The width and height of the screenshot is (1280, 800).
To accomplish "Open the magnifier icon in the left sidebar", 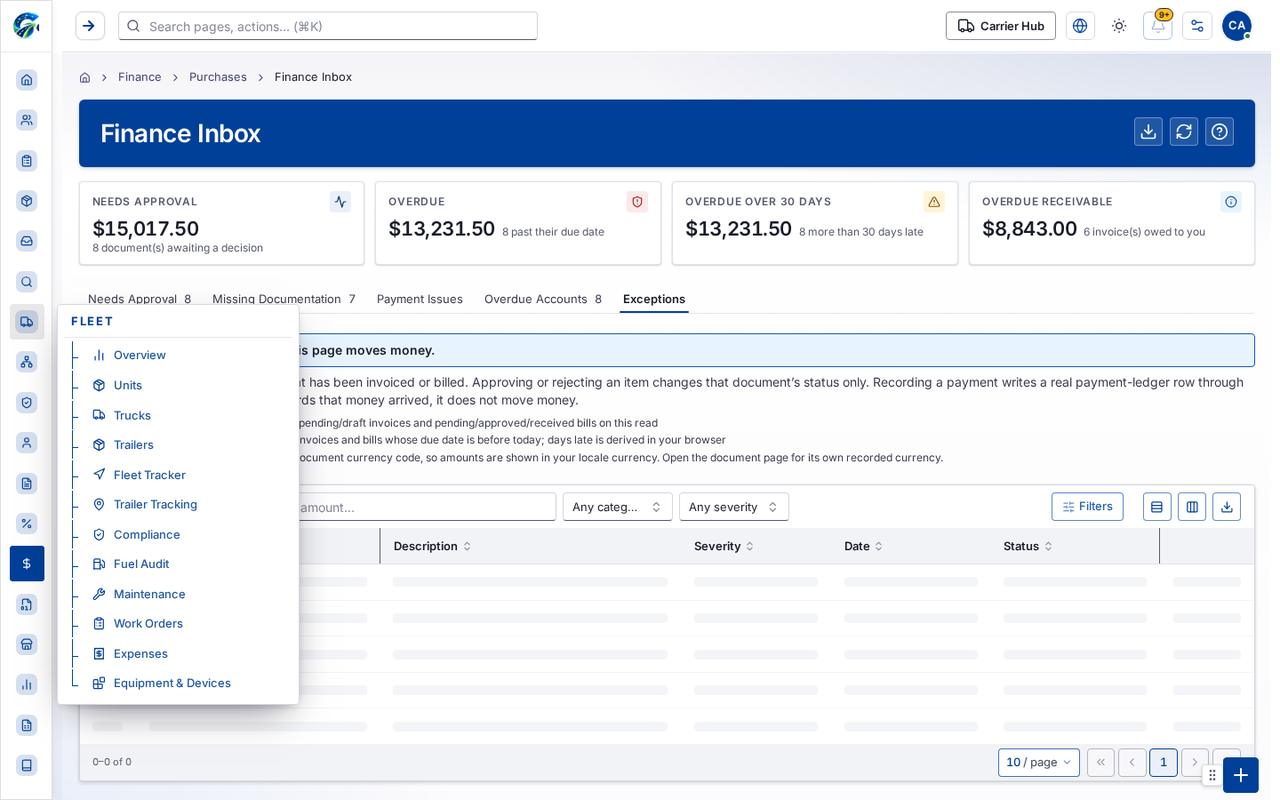I will coord(27,282).
